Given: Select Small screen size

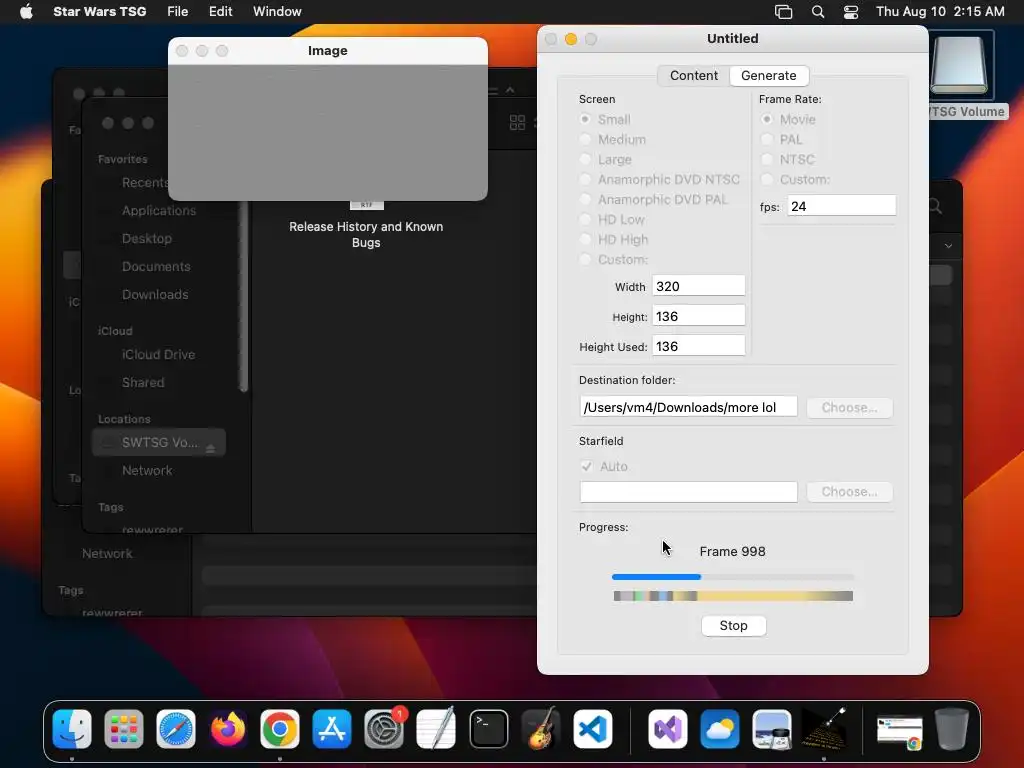Looking at the screenshot, I should pos(585,120).
